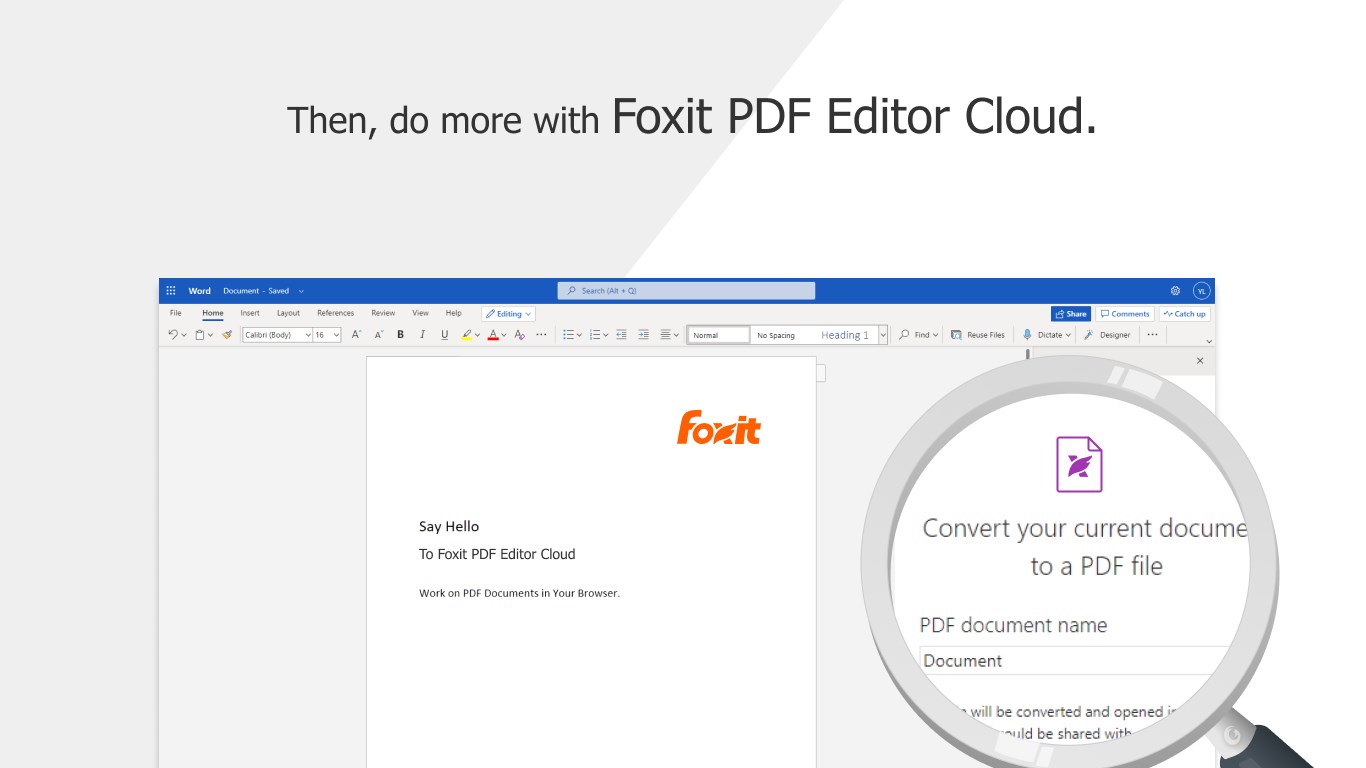This screenshot has width=1366, height=768.
Task: Apply the No Spacing style
Action: click(x=776, y=335)
